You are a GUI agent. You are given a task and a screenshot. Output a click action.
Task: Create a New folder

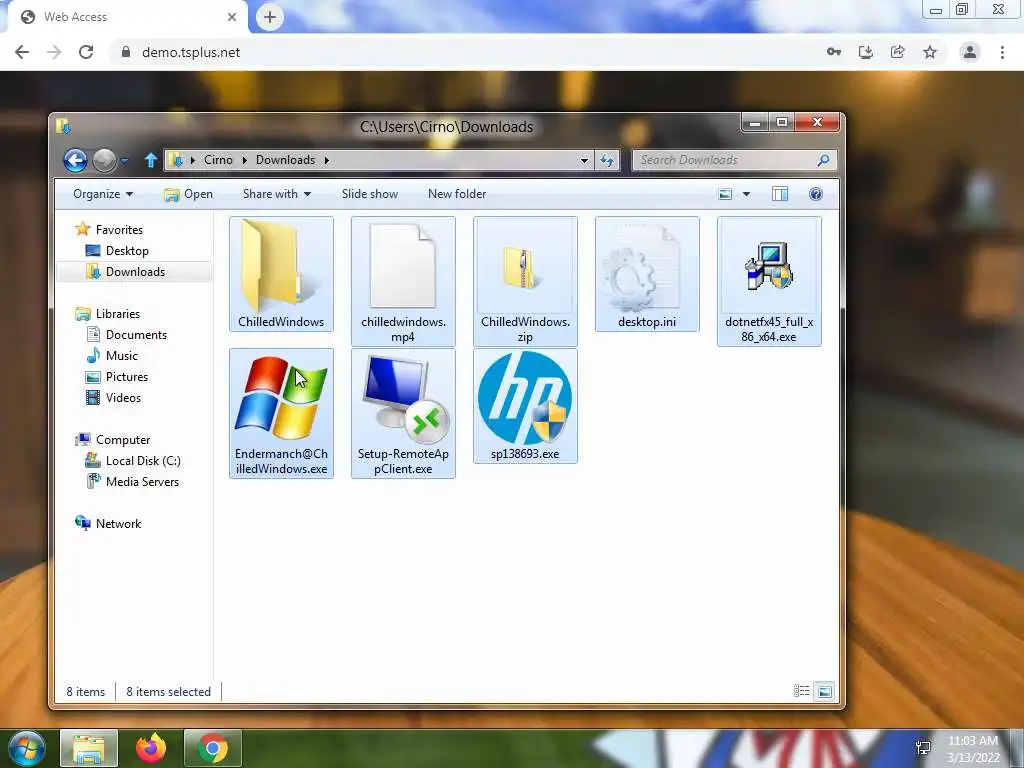(x=457, y=194)
